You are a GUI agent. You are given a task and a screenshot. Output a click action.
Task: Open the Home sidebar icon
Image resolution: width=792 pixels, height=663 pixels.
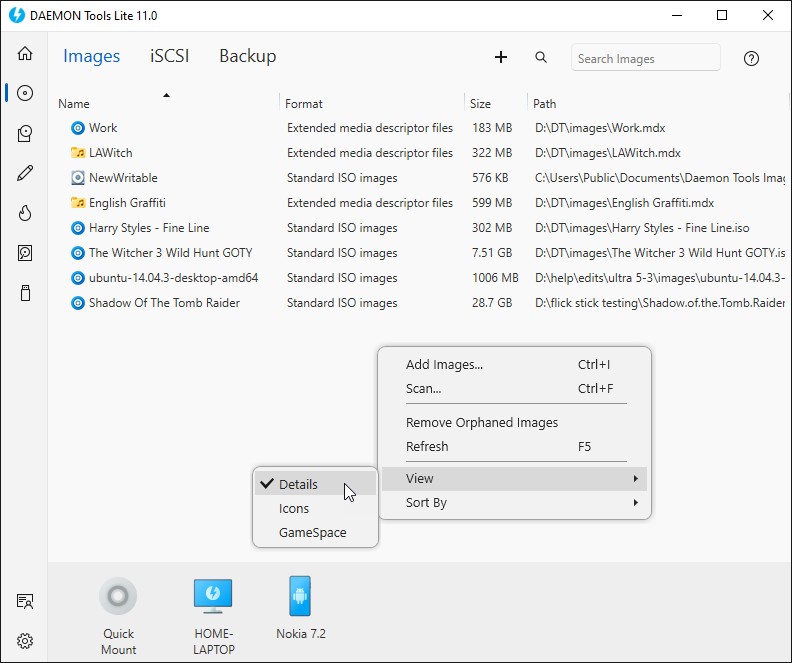[x=25, y=53]
